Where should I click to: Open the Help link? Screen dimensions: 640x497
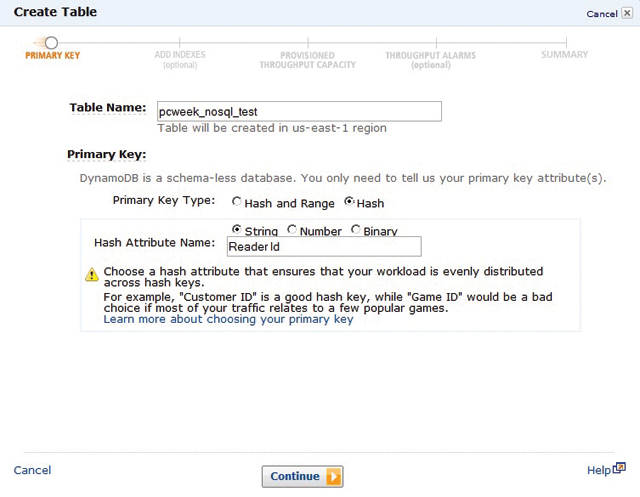tap(599, 470)
